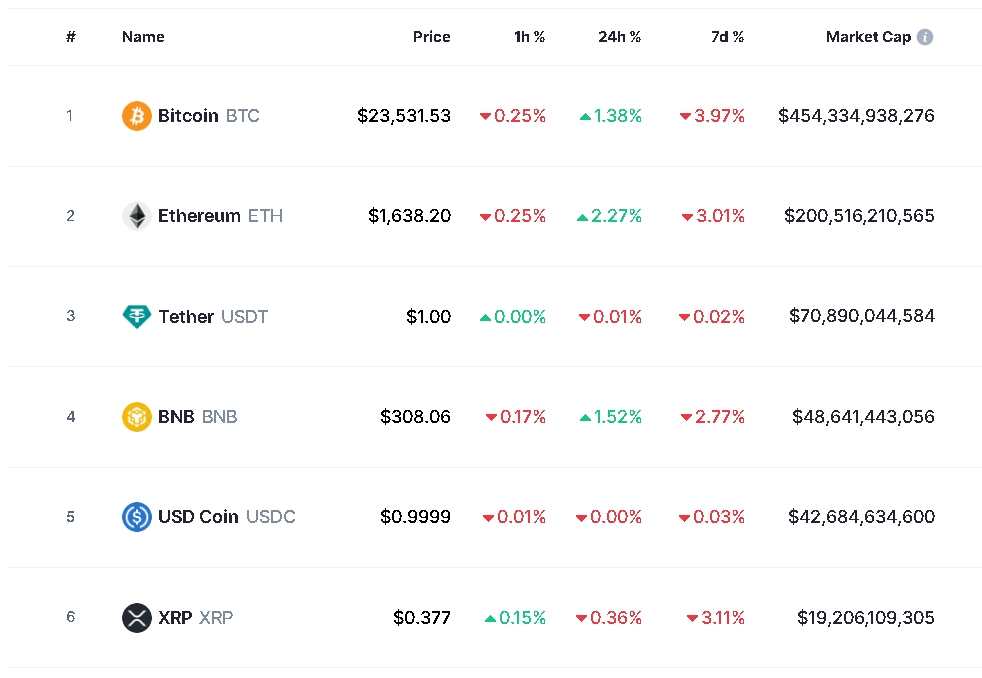Click Bitcoin's price of $23,531.53
This screenshot has width=982, height=678.
tap(404, 116)
